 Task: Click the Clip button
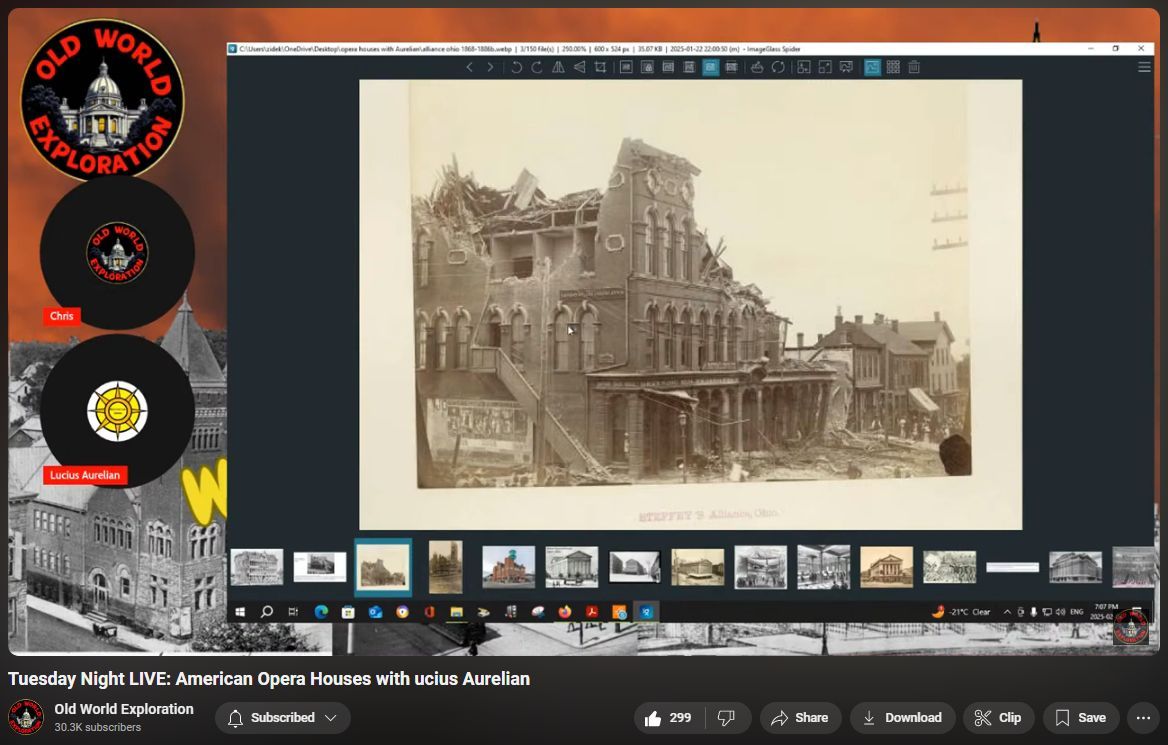tap(998, 718)
